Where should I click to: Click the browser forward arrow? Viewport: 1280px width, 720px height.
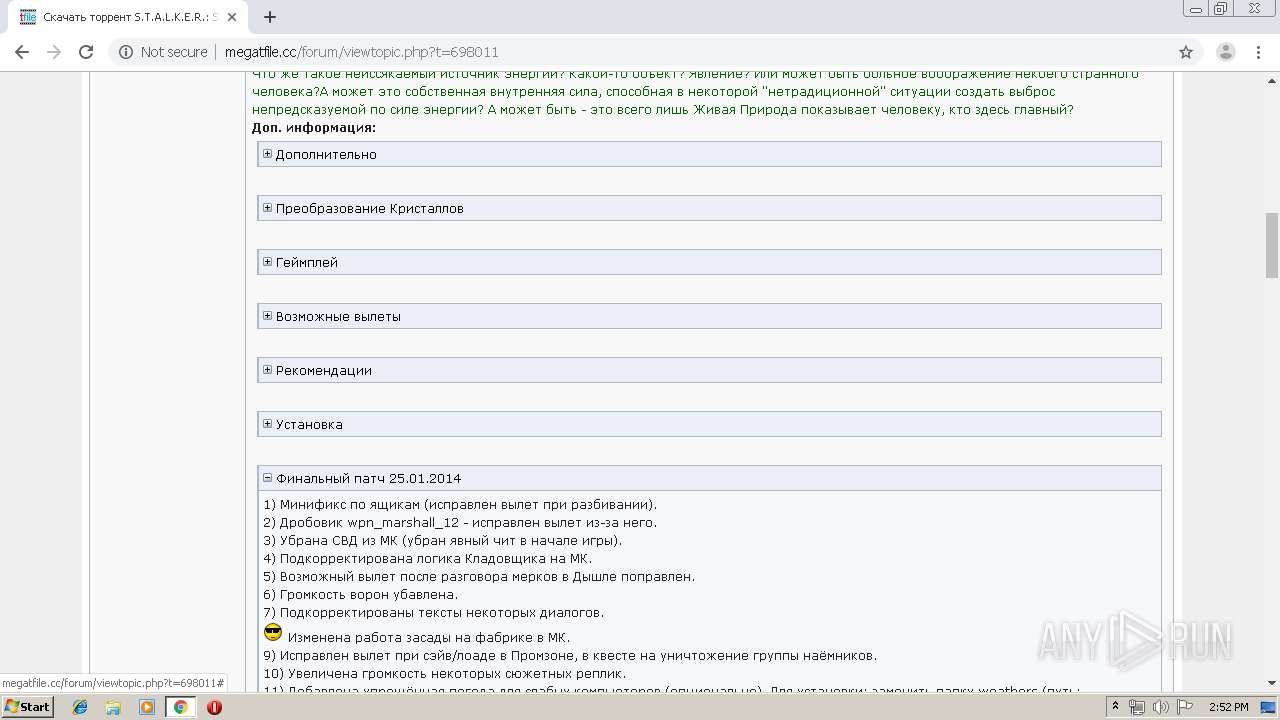coord(54,52)
